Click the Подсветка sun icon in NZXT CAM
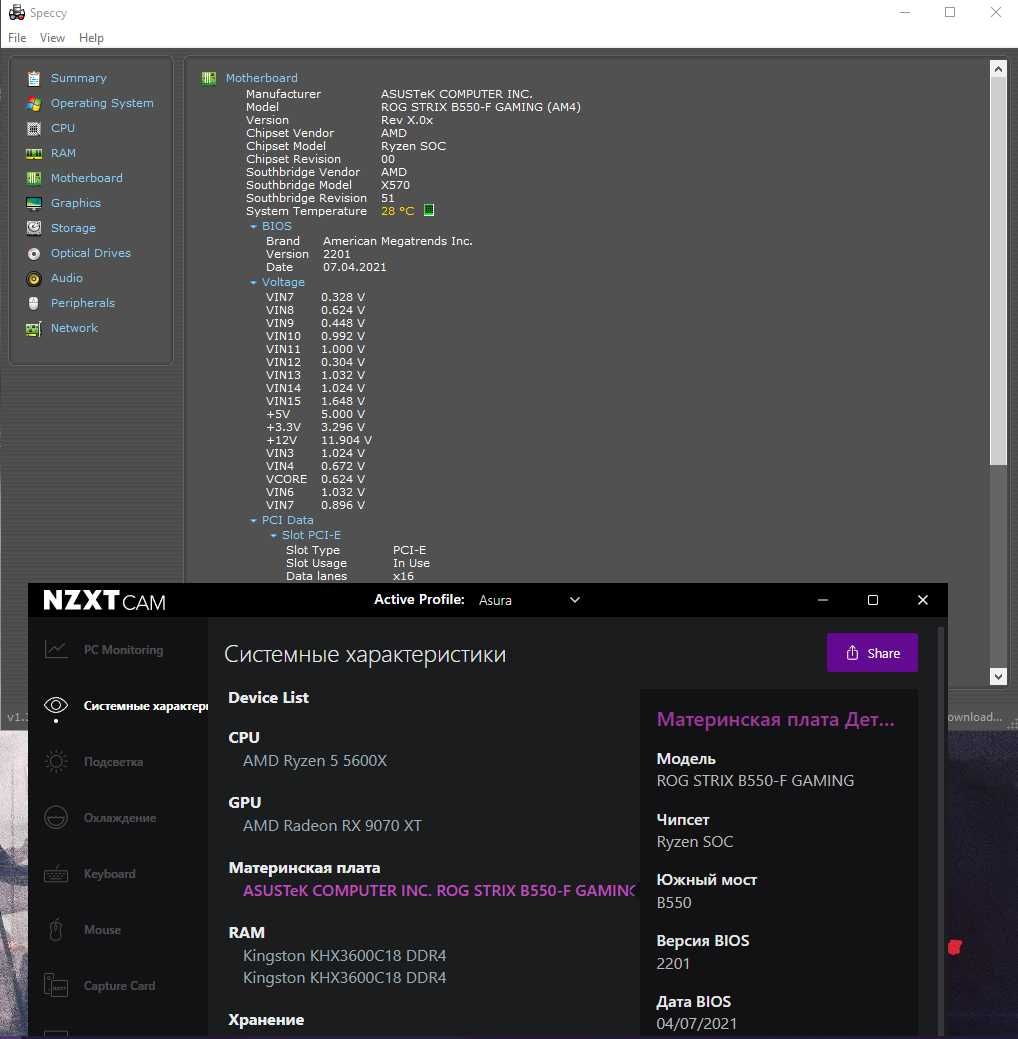1018x1039 pixels. (x=56, y=761)
